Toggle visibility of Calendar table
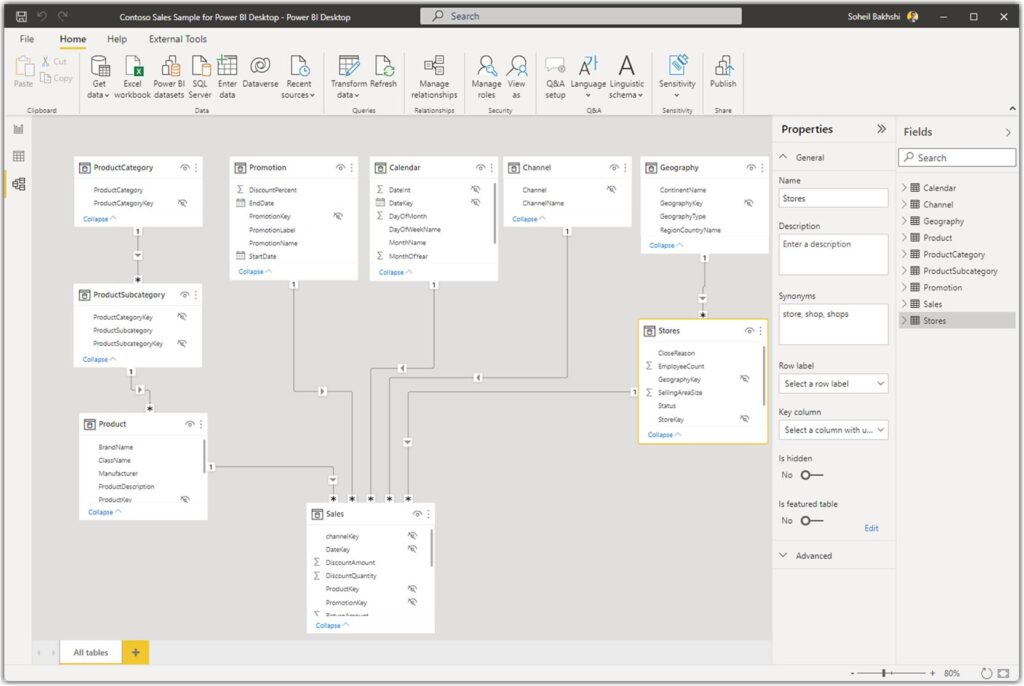The image size is (1024, 686). pyautogui.click(x=481, y=168)
